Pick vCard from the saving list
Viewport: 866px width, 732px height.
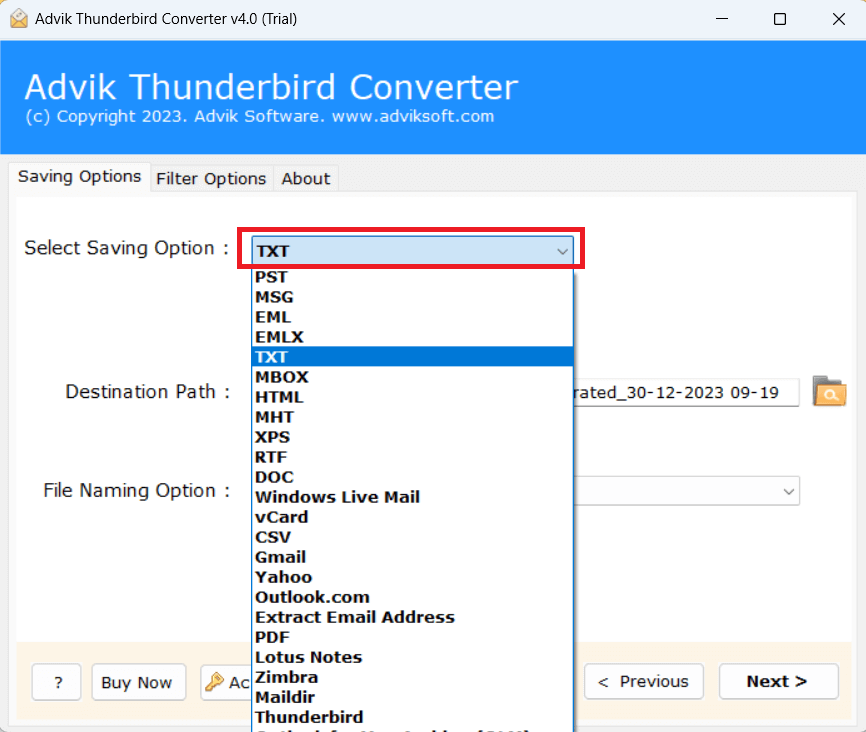[413, 517]
